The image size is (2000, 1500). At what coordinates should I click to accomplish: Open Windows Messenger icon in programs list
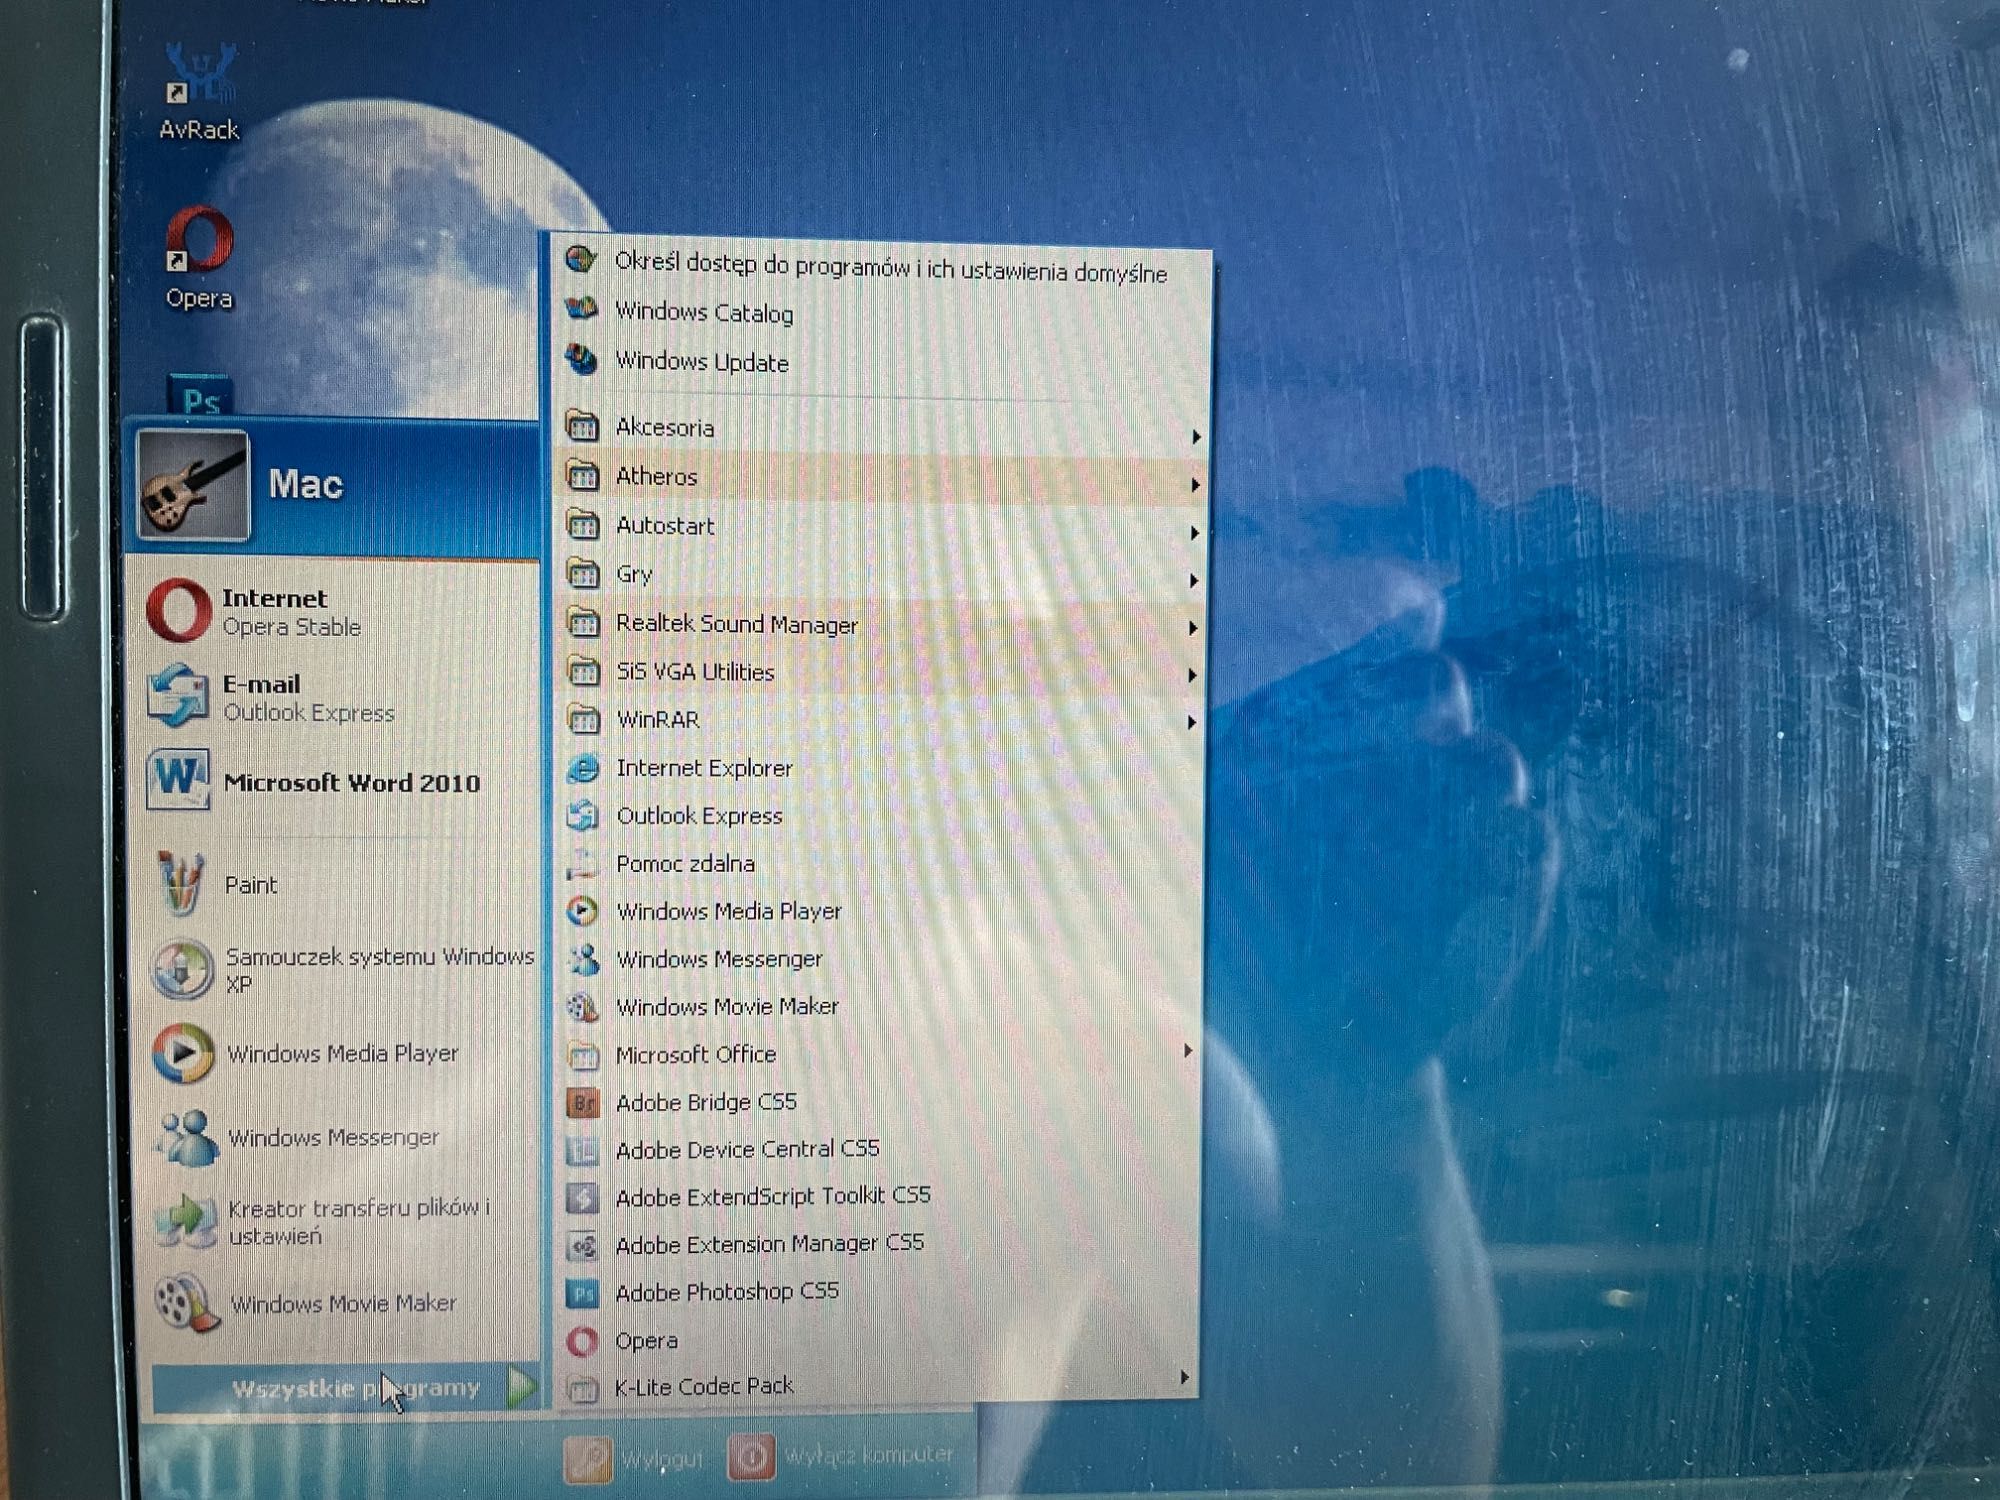[x=583, y=959]
